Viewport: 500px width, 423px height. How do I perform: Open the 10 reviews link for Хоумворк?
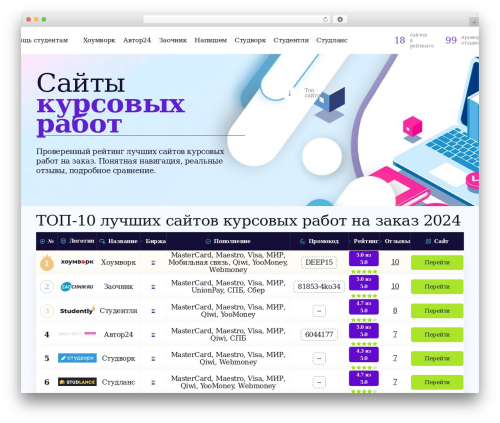pyautogui.click(x=395, y=262)
